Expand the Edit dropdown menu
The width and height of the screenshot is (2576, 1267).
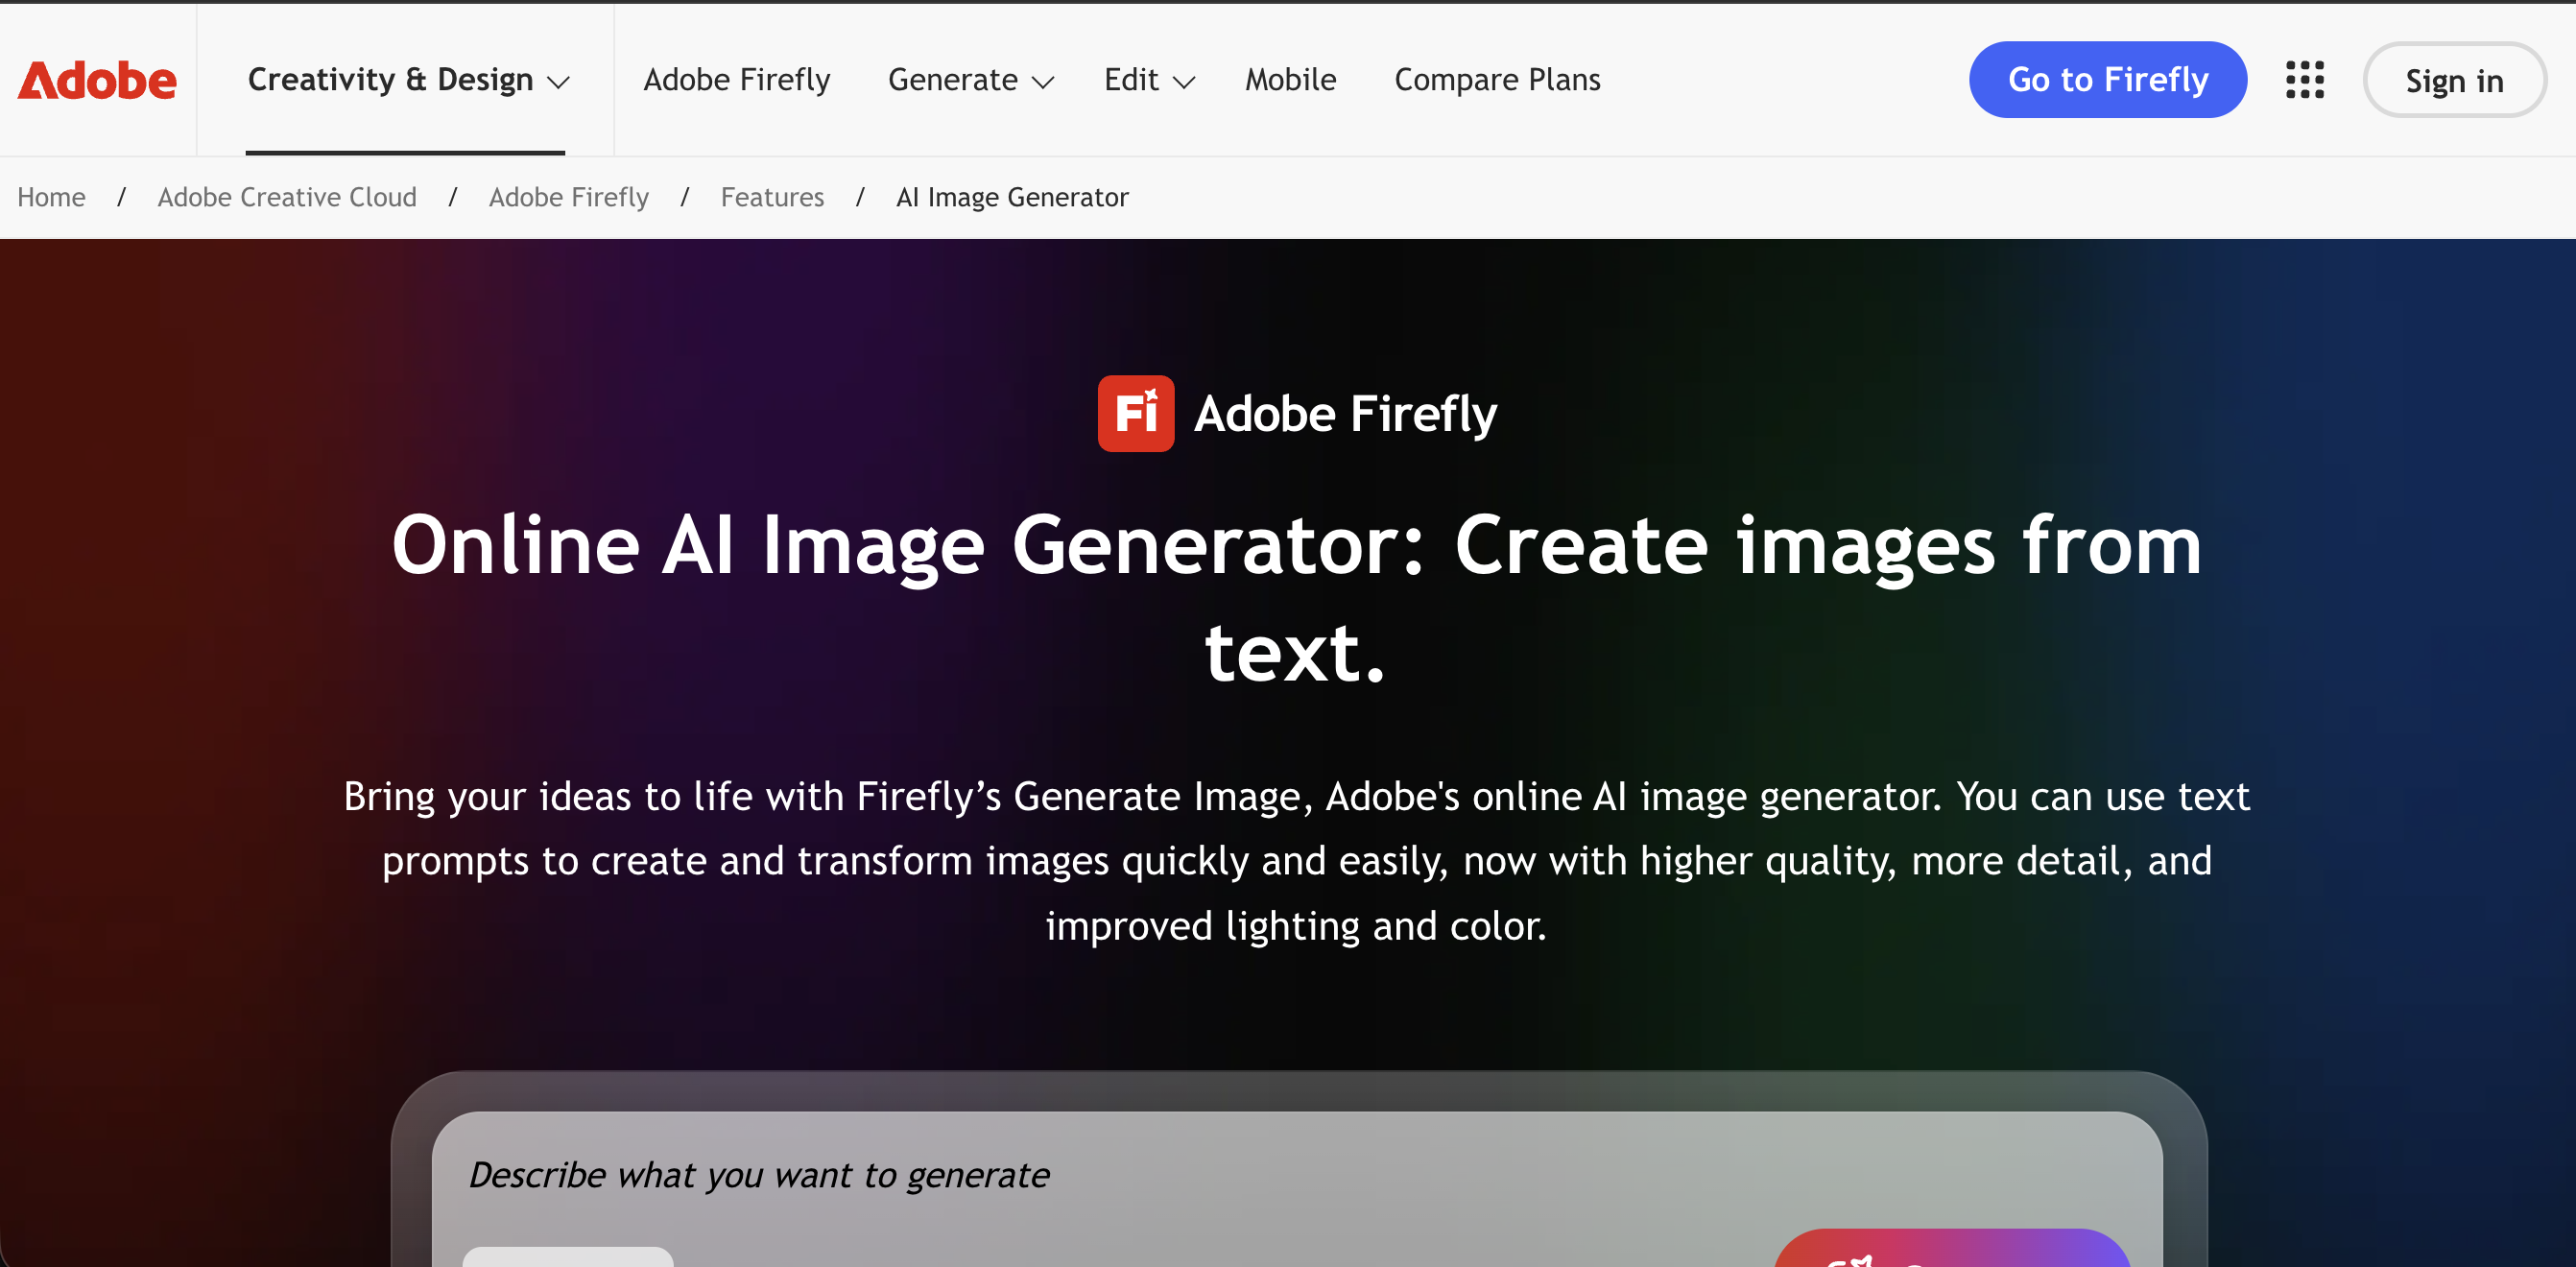click(x=1148, y=80)
